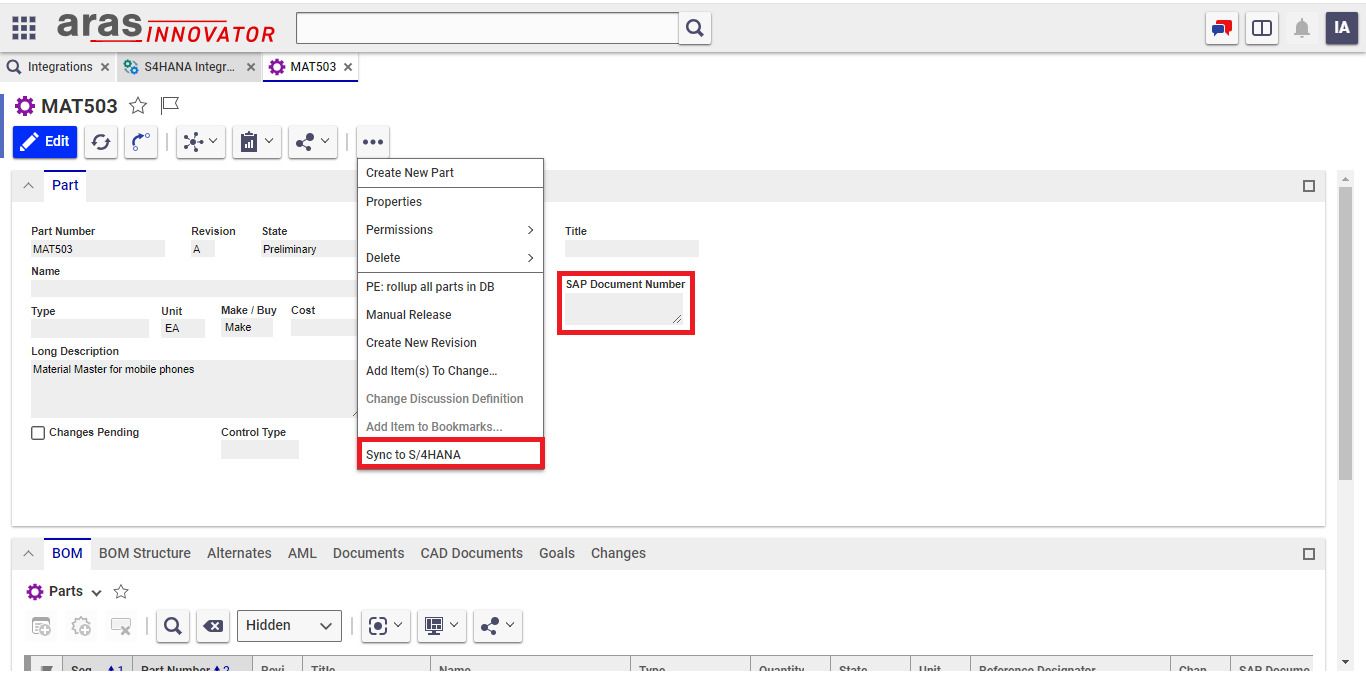
Task: Open the navigation grid menu
Action: [x=24, y=28]
